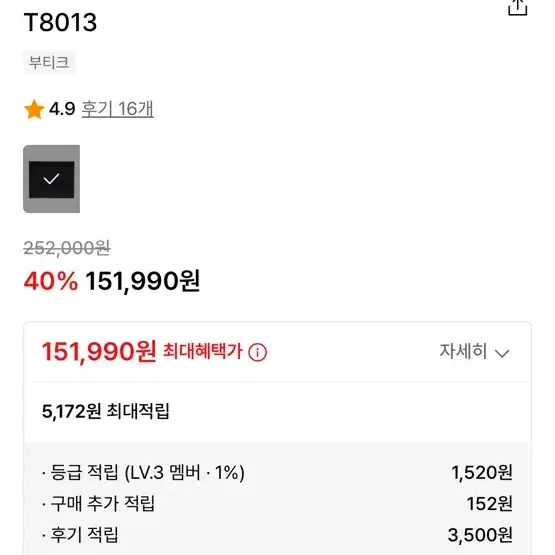Open the 후기 16개 reviews link
Screen dimensions: 555x555
pos(118,109)
